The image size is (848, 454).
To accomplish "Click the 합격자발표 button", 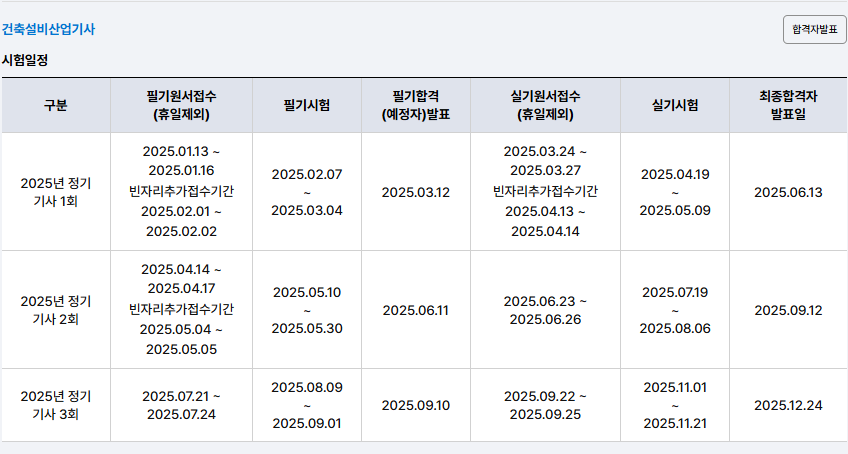I will click(x=814, y=29).
